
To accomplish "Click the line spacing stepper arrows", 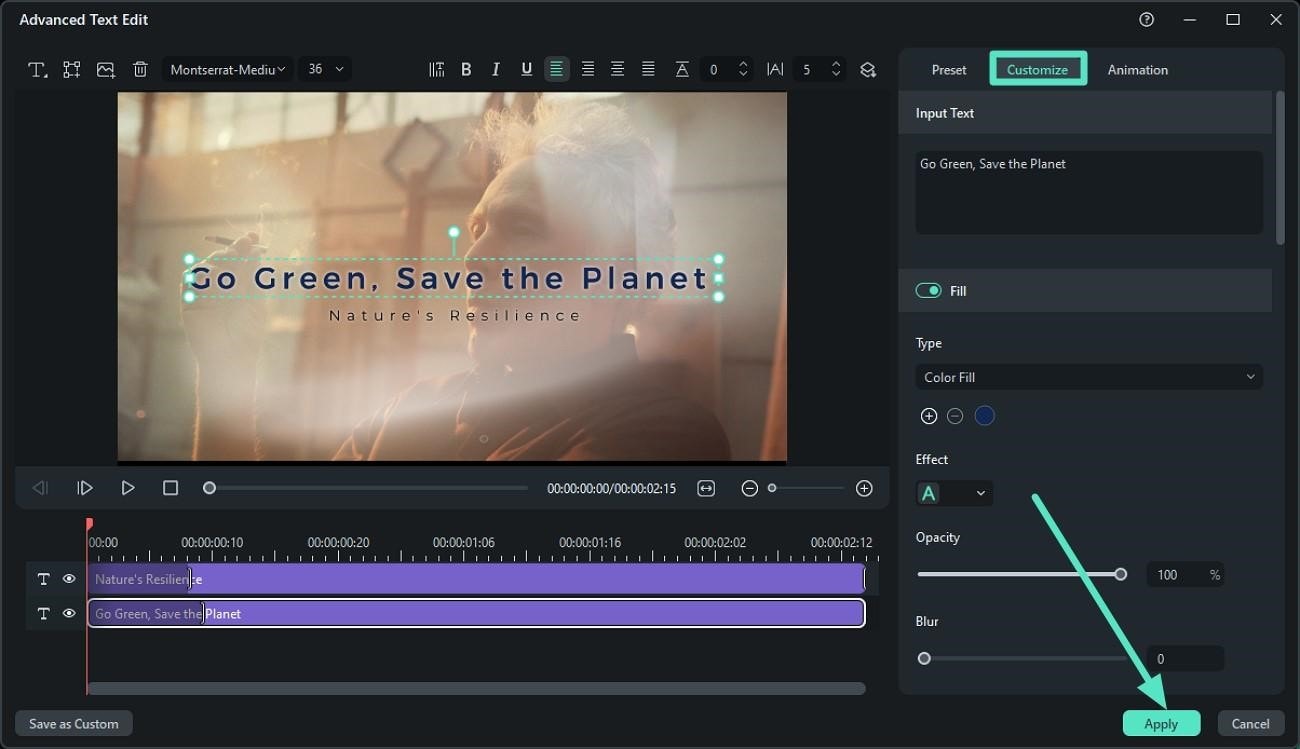I will tap(743, 70).
